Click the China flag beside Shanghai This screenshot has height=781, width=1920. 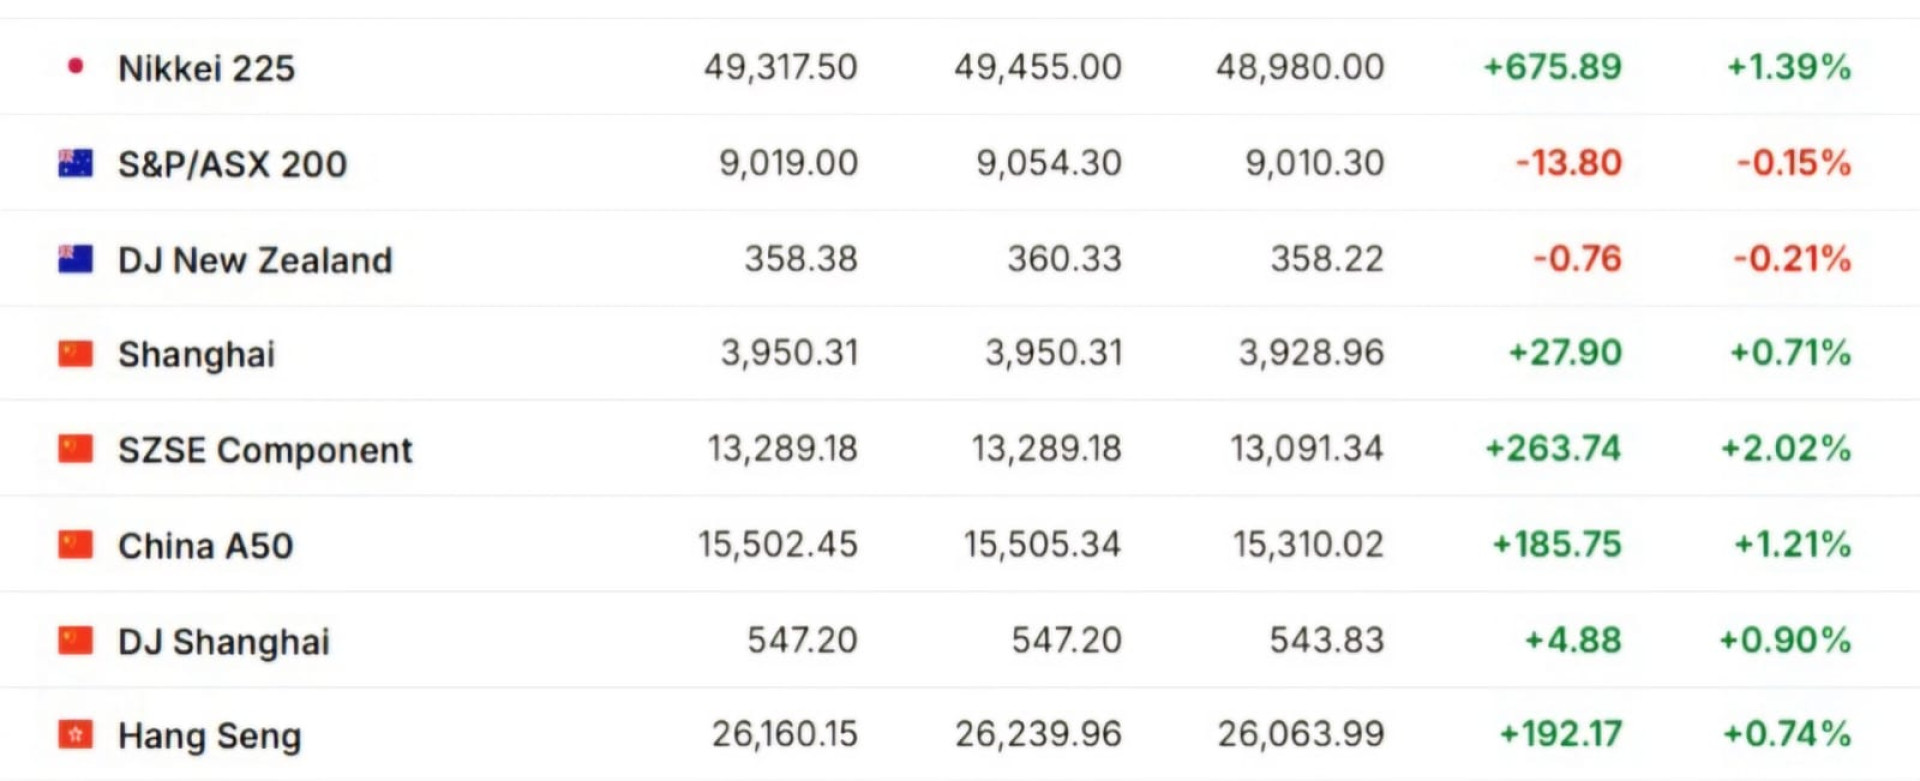coord(75,354)
